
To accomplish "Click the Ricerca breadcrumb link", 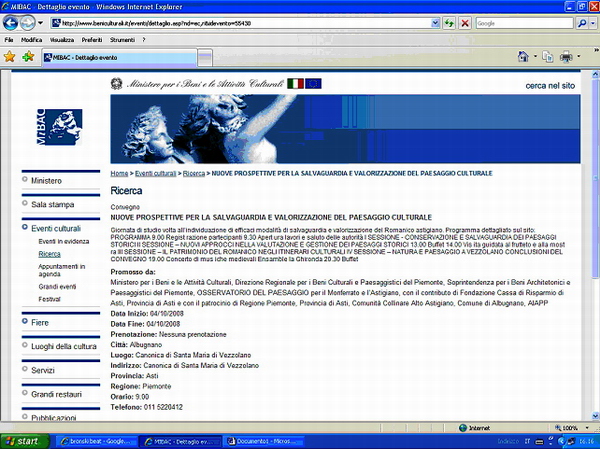I will (x=194, y=173).
